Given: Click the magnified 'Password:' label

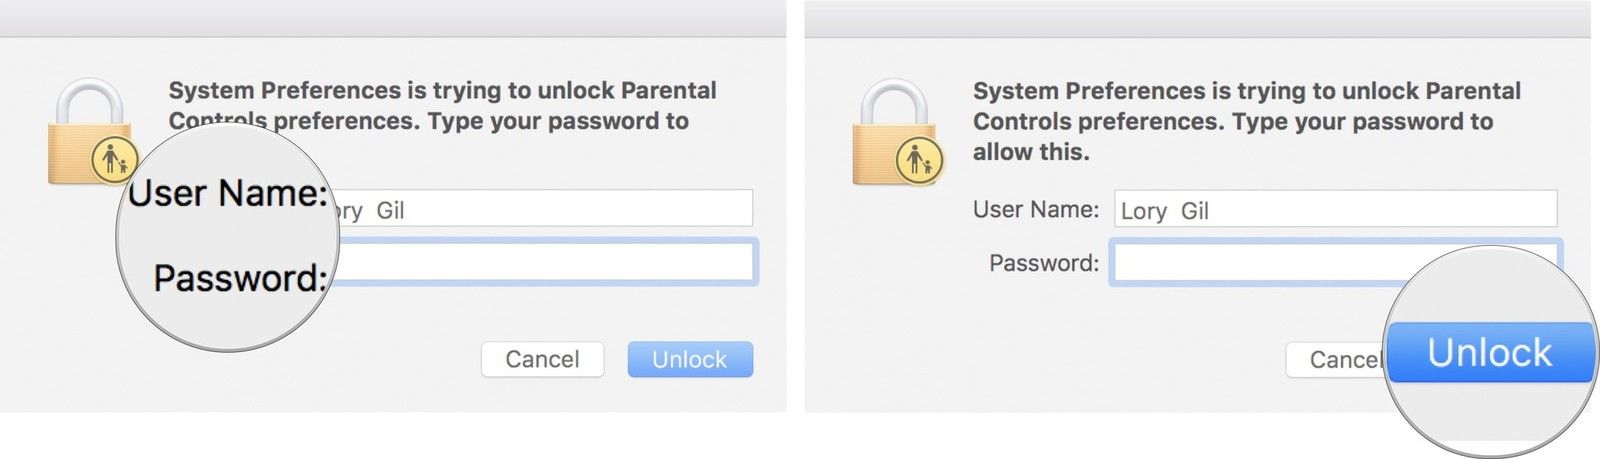Looking at the screenshot, I should point(240,278).
